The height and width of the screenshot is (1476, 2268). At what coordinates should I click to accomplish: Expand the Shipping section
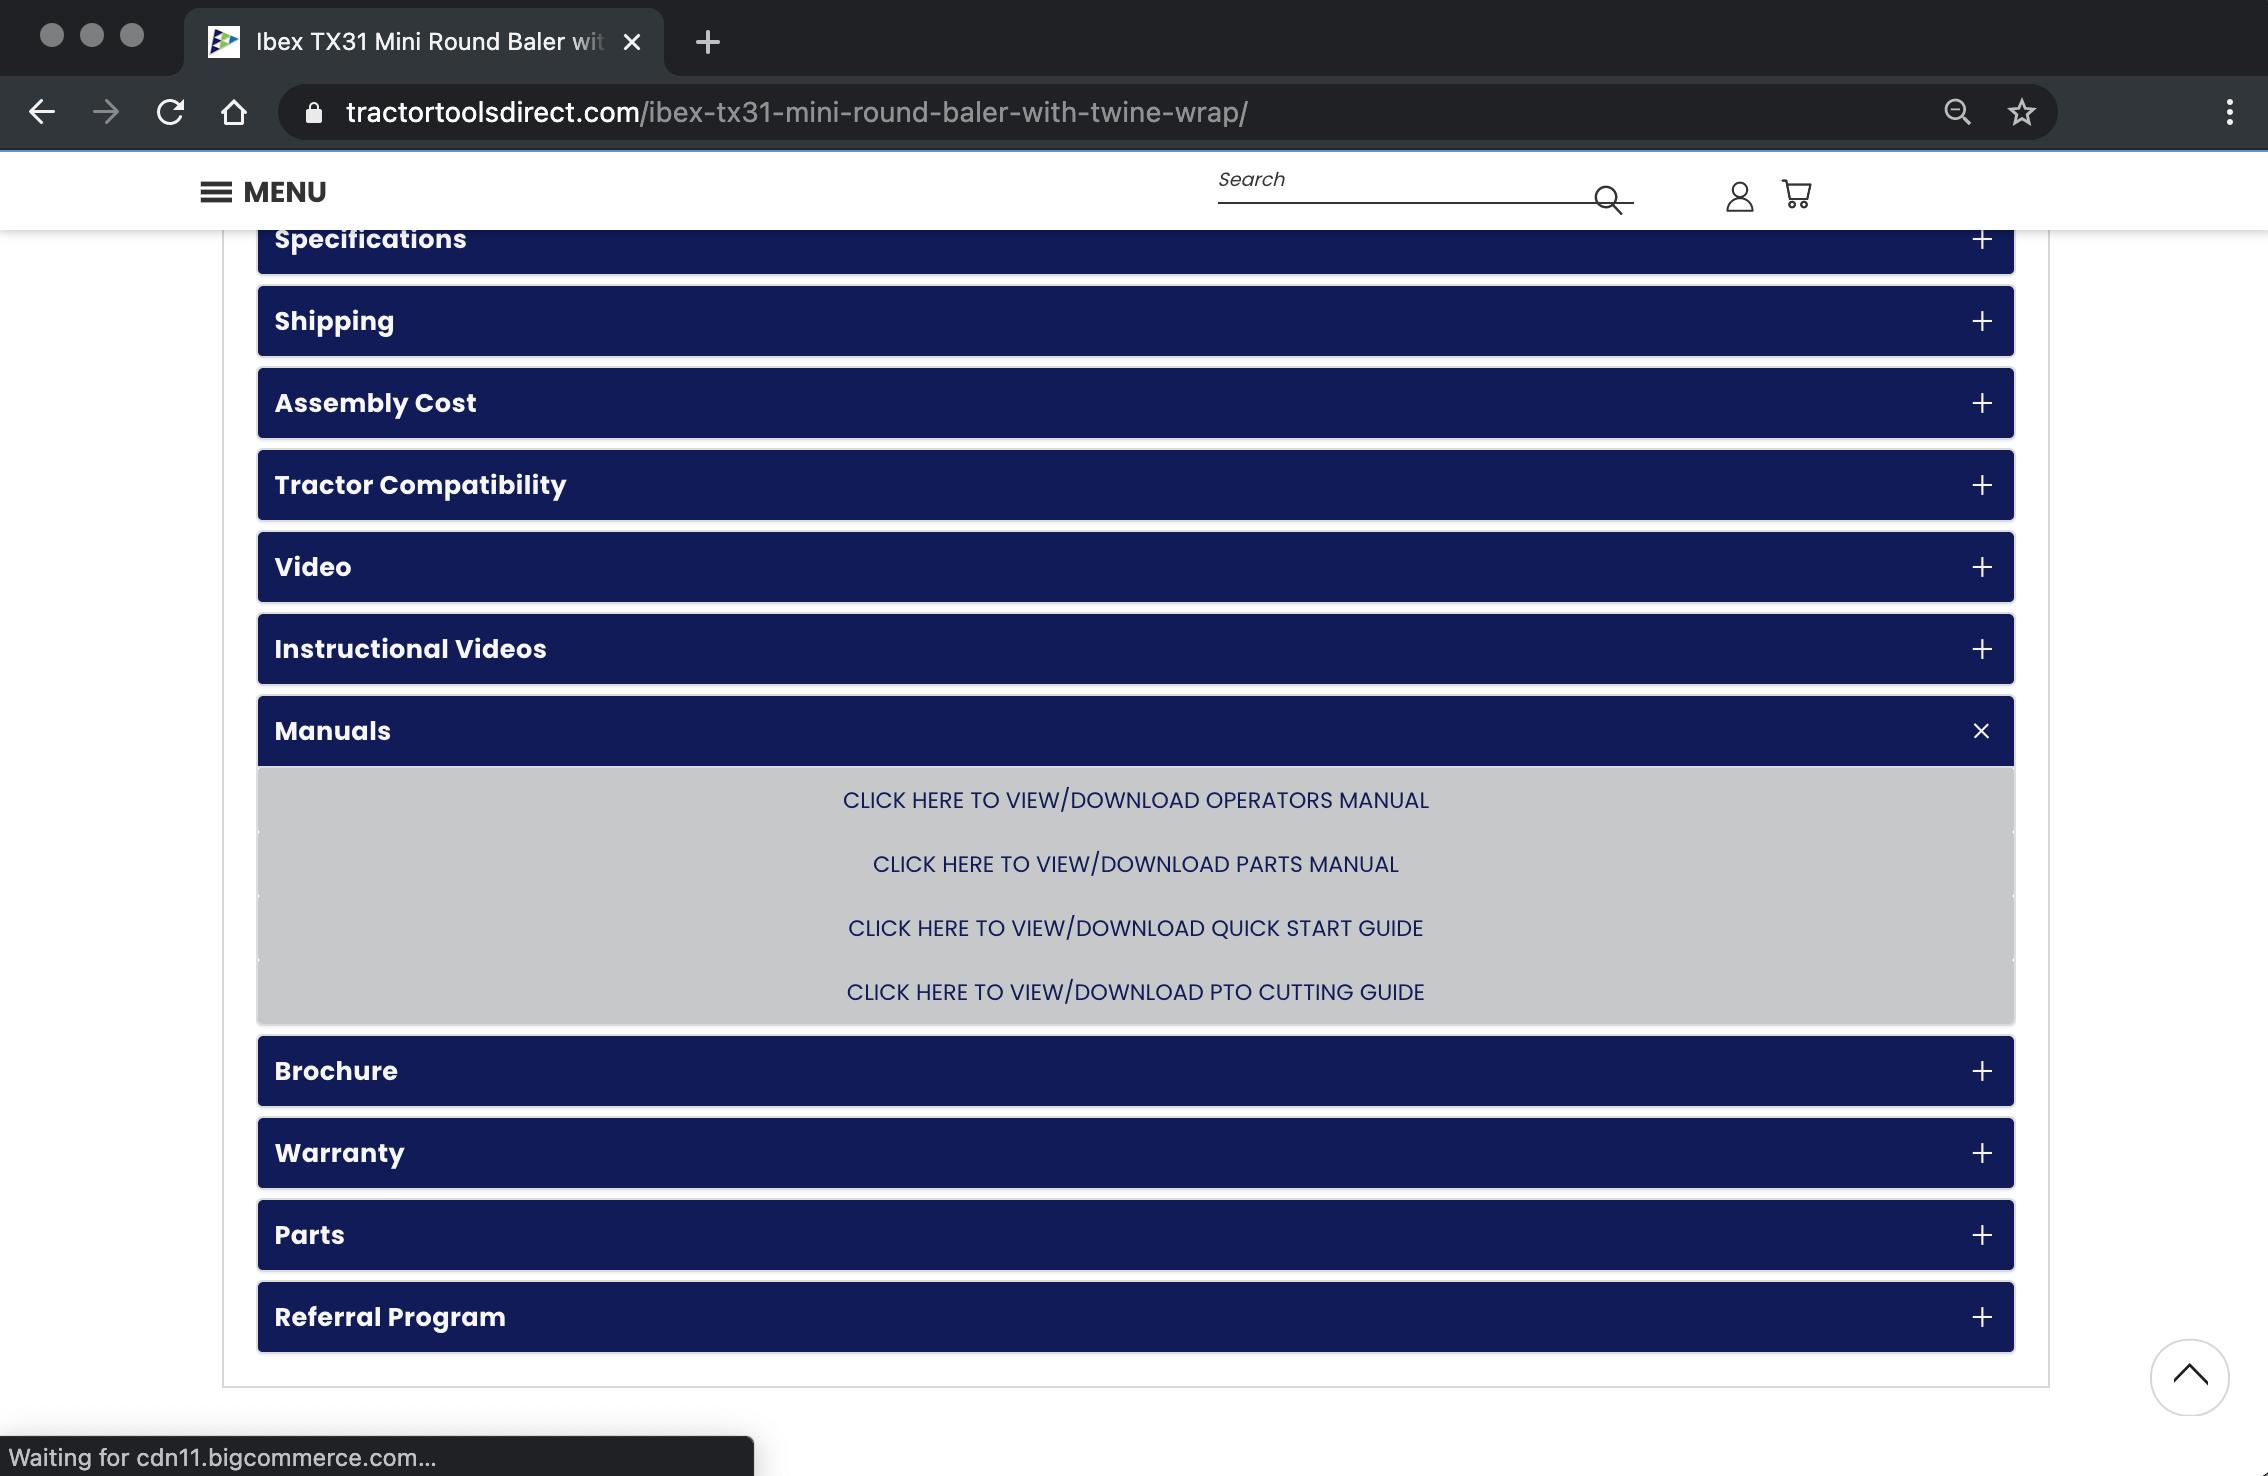click(x=1981, y=321)
